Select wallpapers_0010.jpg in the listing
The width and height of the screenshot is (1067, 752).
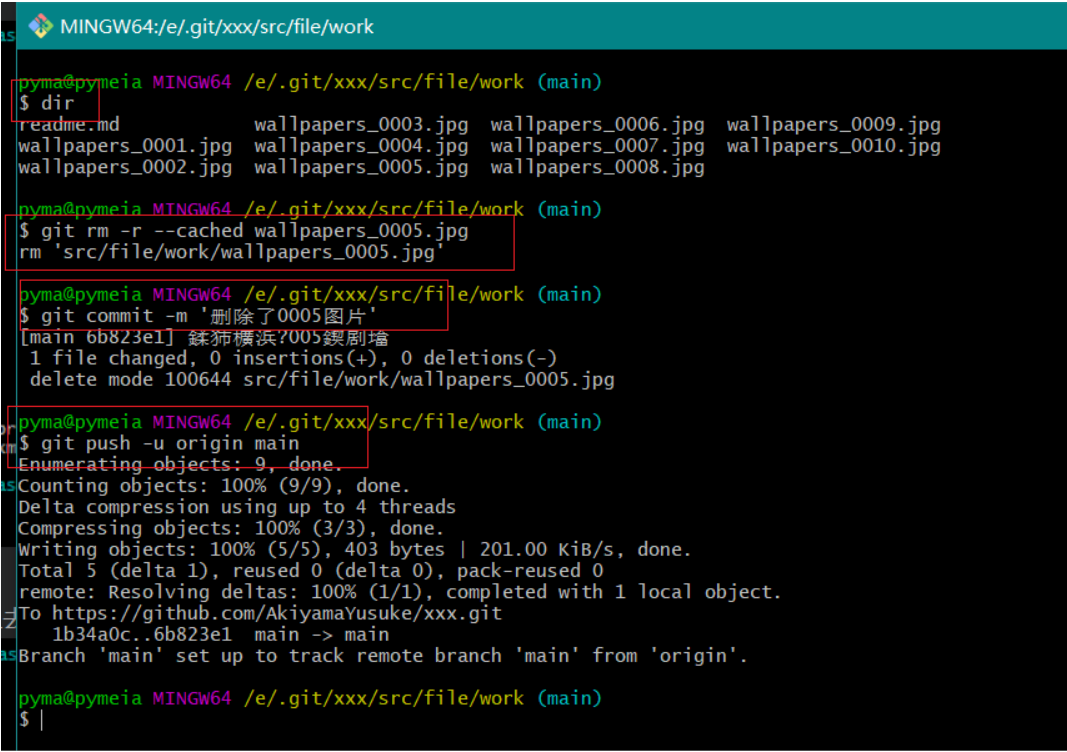tap(834, 146)
